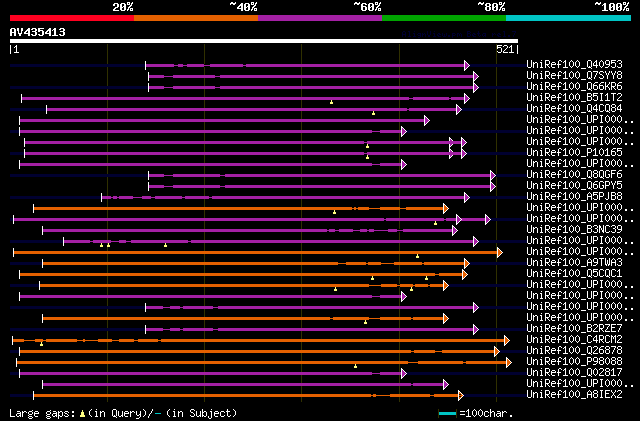Click white start tick of A5PJB8 alignment
Screen dimensions: 640x421
(102, 198)
